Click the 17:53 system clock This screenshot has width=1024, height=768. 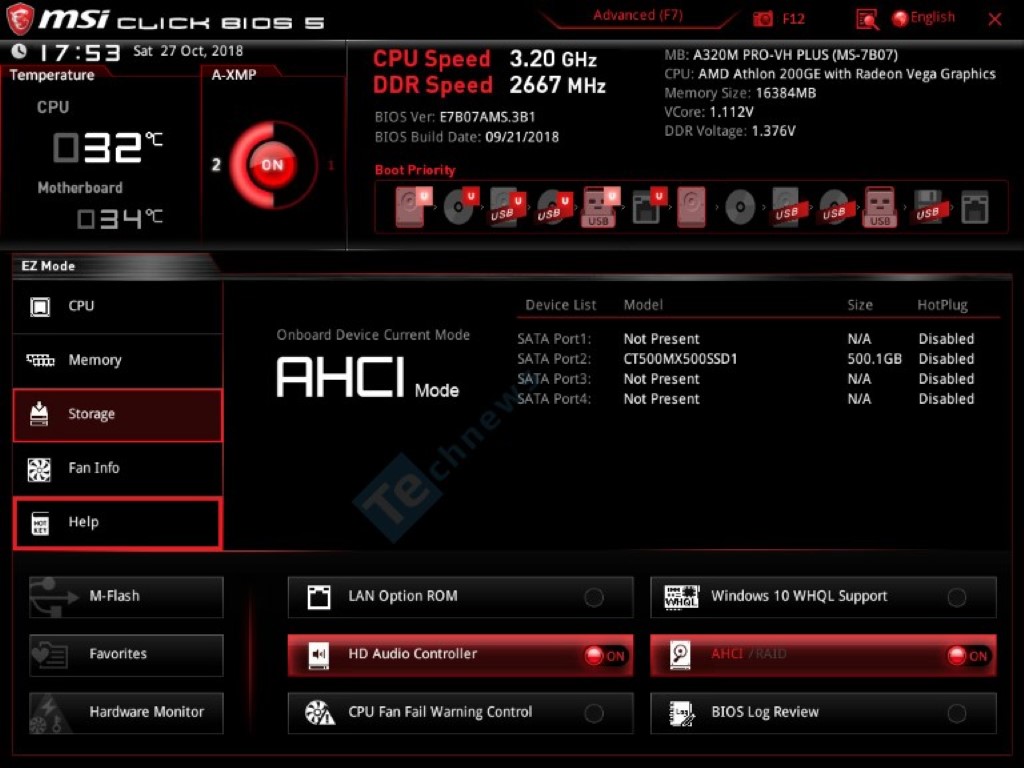point(79,52)
